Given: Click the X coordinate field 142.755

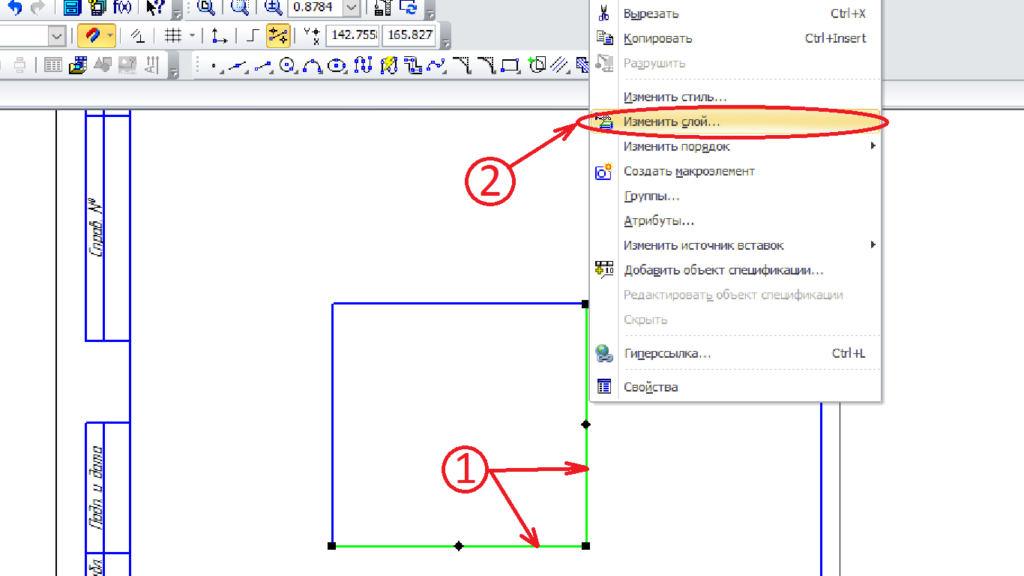Looking at the screenshot, I should click(352, 36).
